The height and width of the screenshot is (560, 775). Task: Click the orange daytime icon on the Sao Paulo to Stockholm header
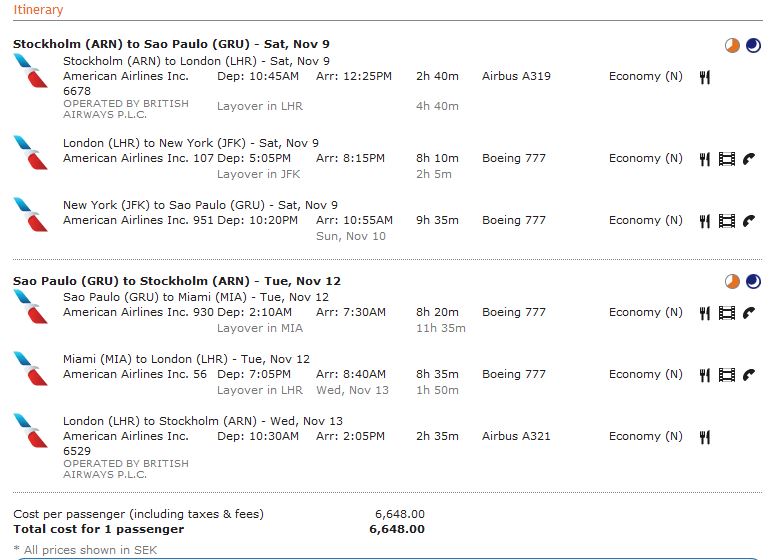(732, 281)
